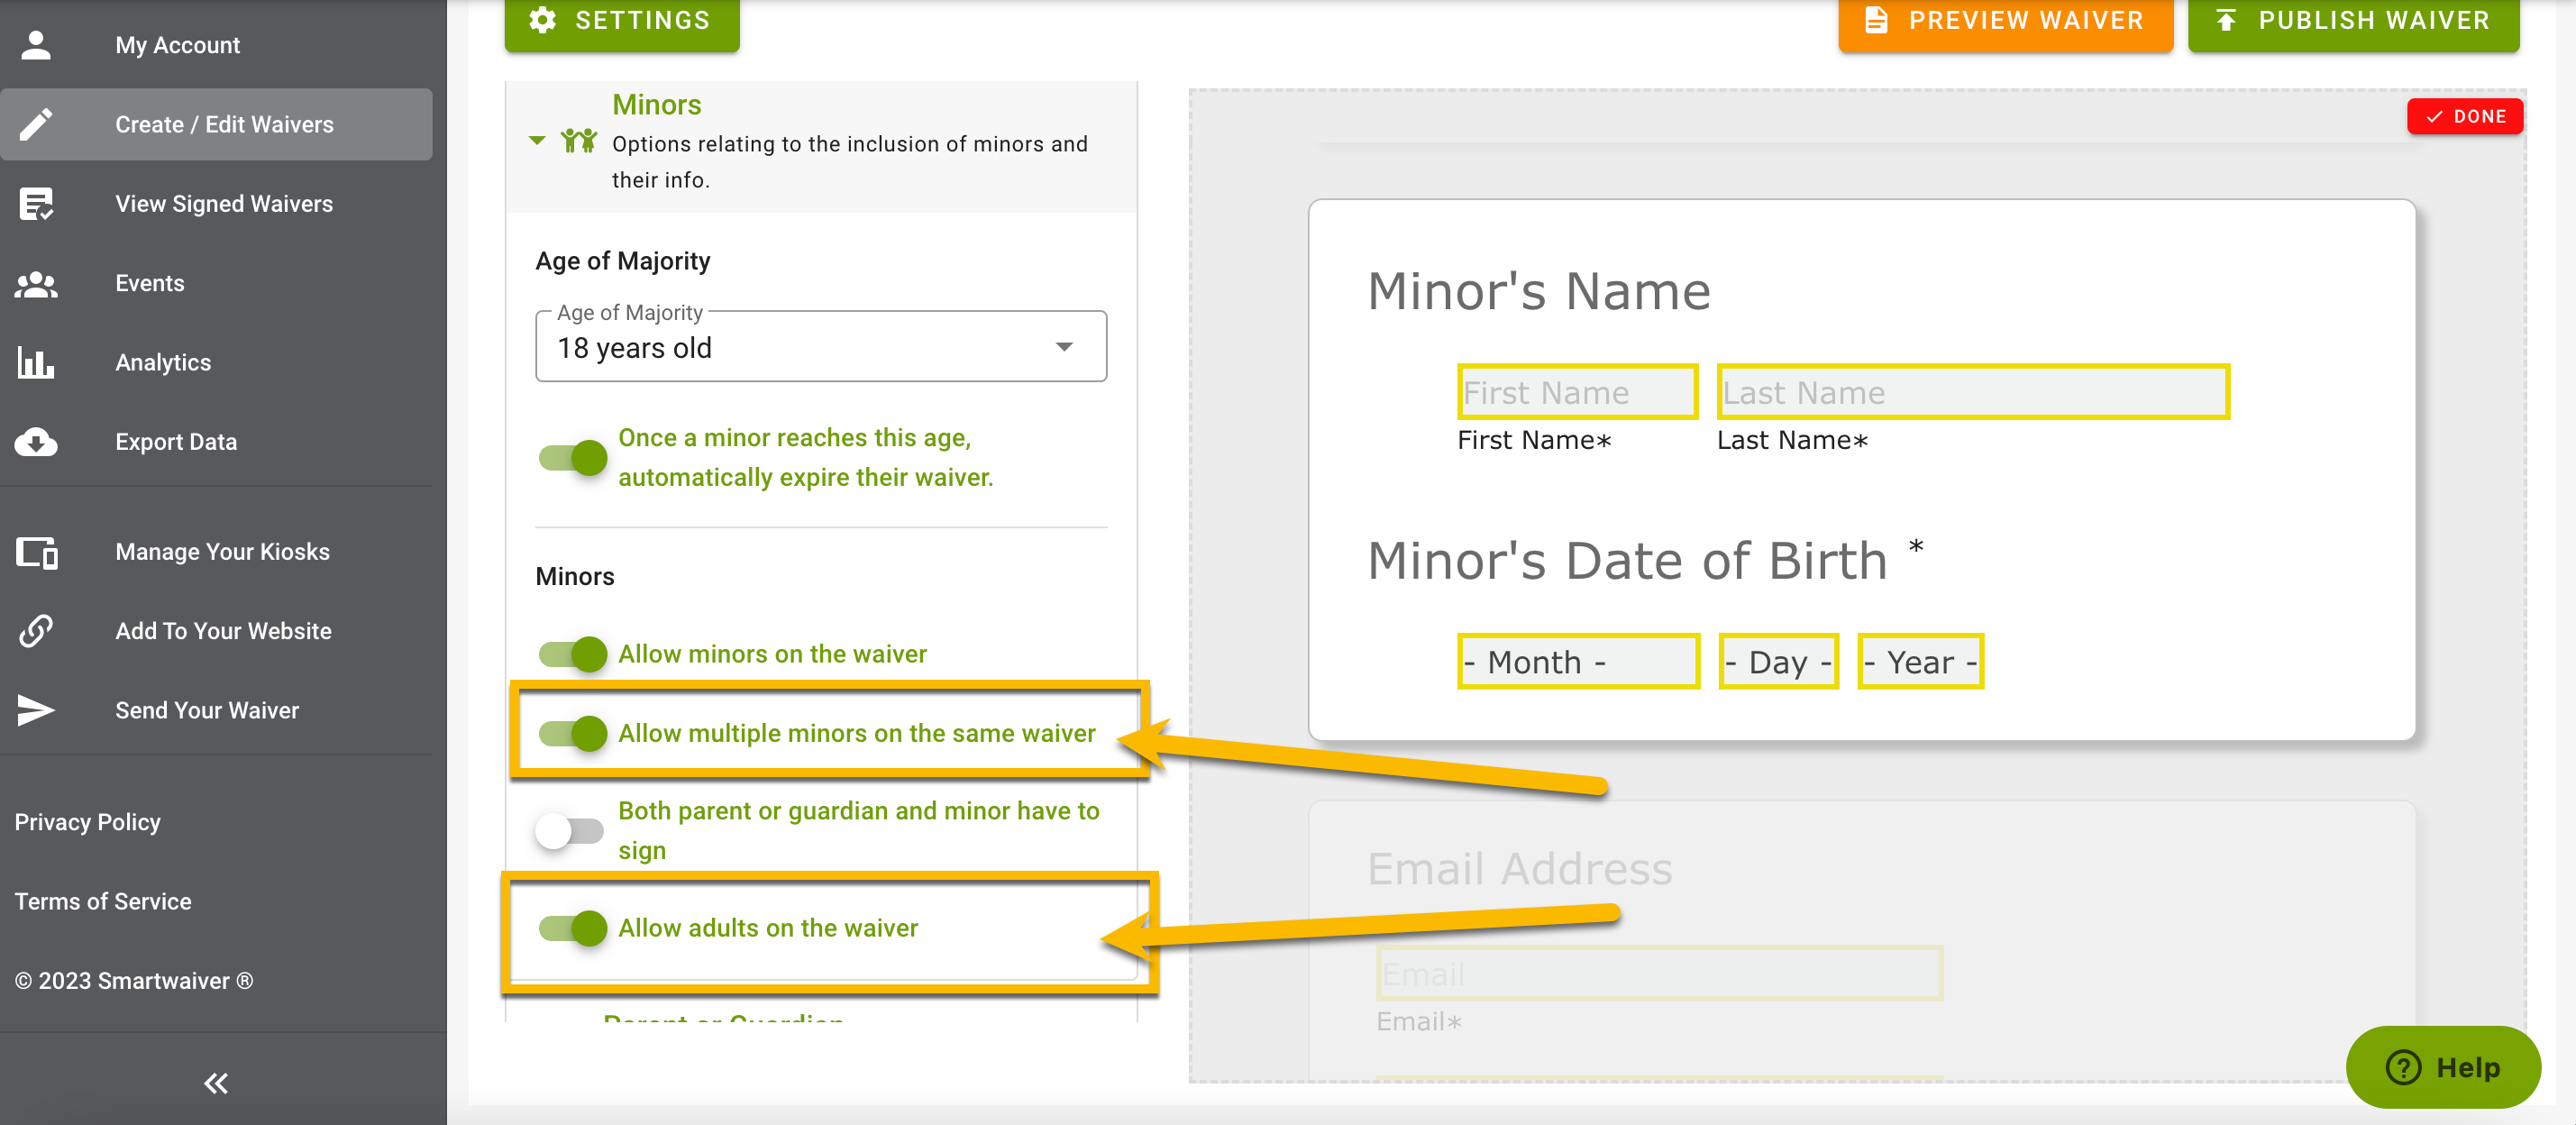
Task: Click the minor's Last Name field
Action: (1973, 392)
